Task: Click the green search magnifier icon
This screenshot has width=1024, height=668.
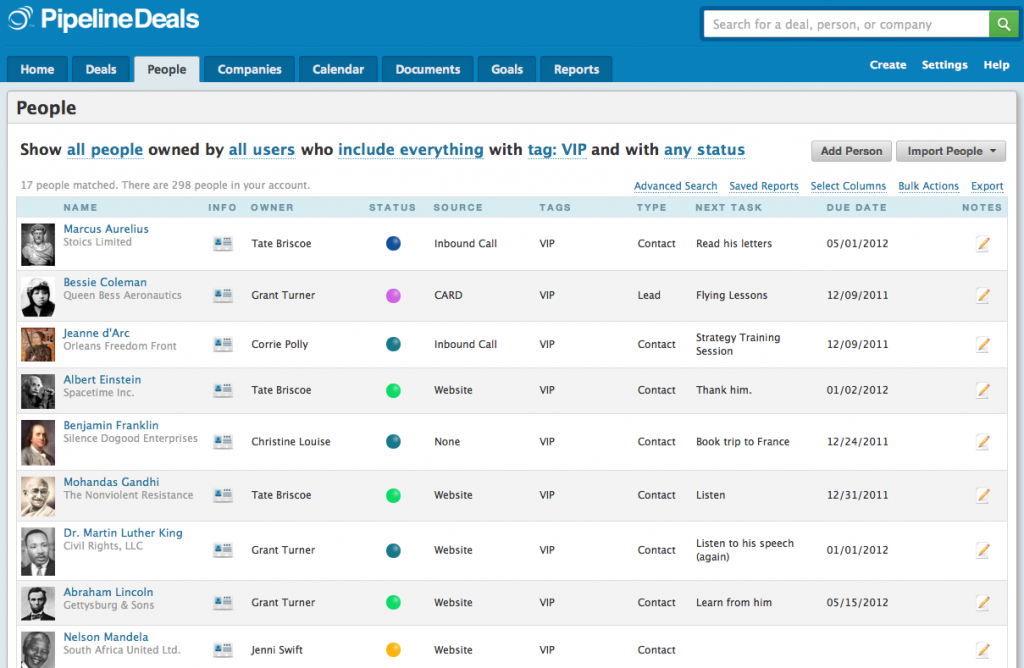Action: point(1003,23)
